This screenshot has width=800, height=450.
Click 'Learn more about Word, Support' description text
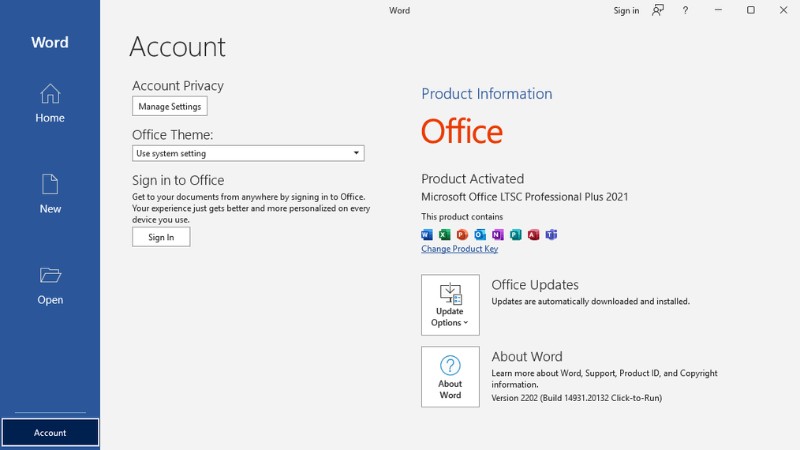point(605,379)
